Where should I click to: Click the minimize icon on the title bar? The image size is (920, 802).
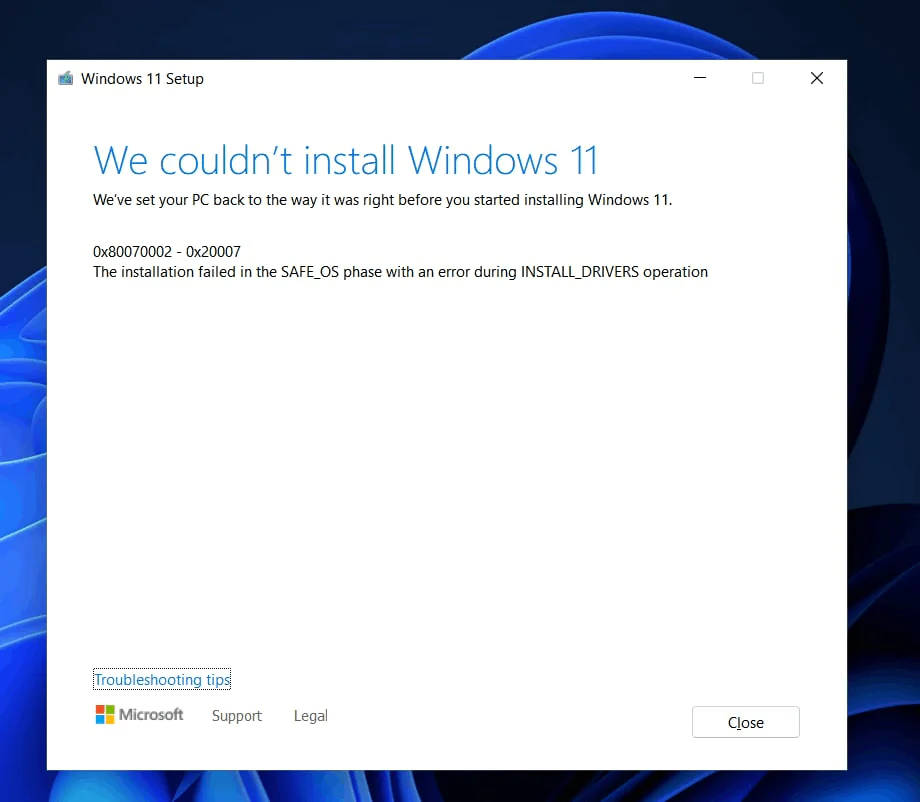point(700,78)
